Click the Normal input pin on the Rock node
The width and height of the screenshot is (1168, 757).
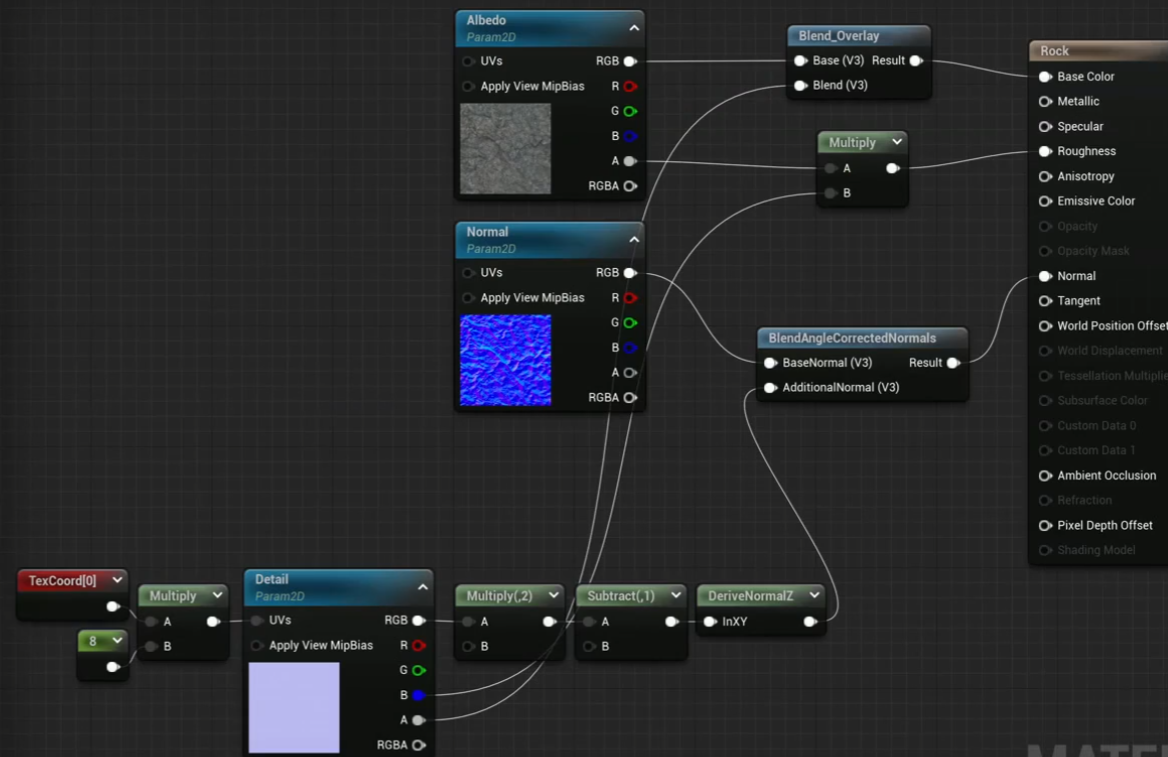point(1043,276)
